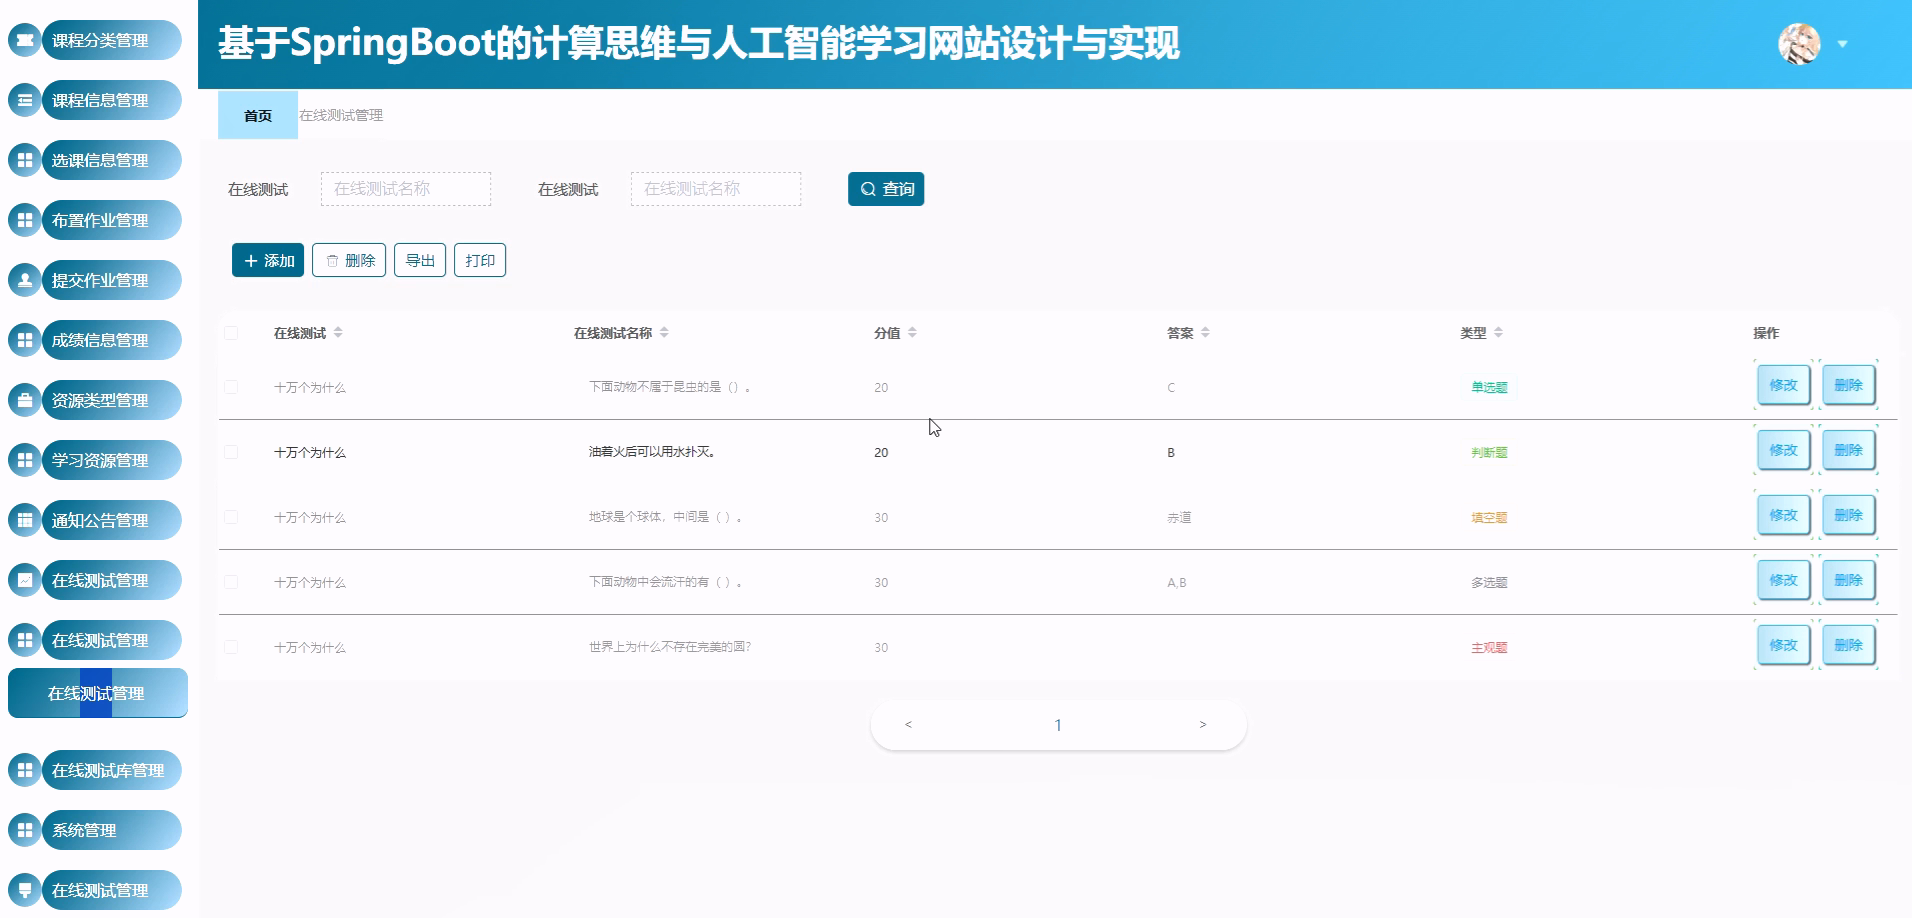Click 修改 for the 单选题 row
The width and height of the screenshot is (1912, 918).
pyautogui.click(x=1784, y=385)
